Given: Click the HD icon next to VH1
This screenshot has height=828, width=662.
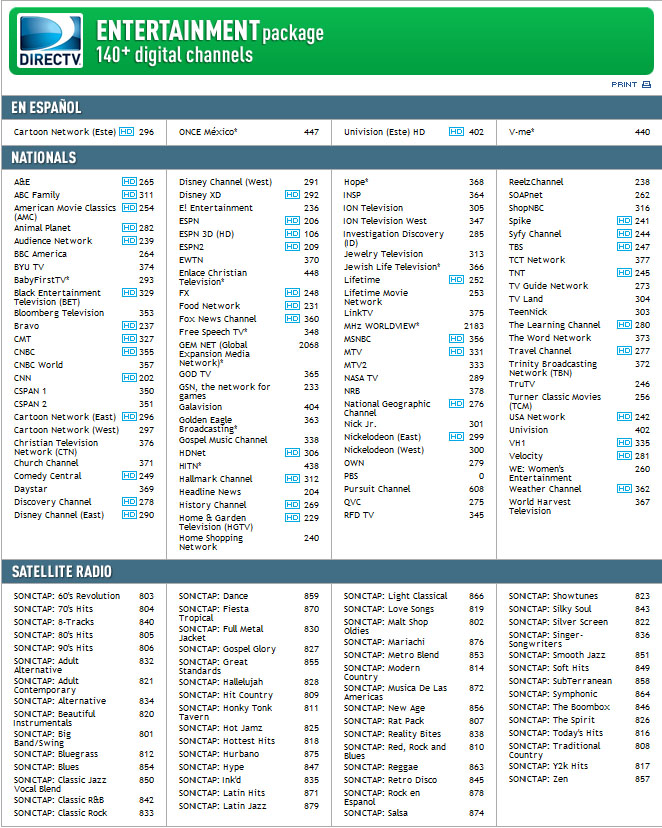Looking at the screenshot, I should click(625, 443).
